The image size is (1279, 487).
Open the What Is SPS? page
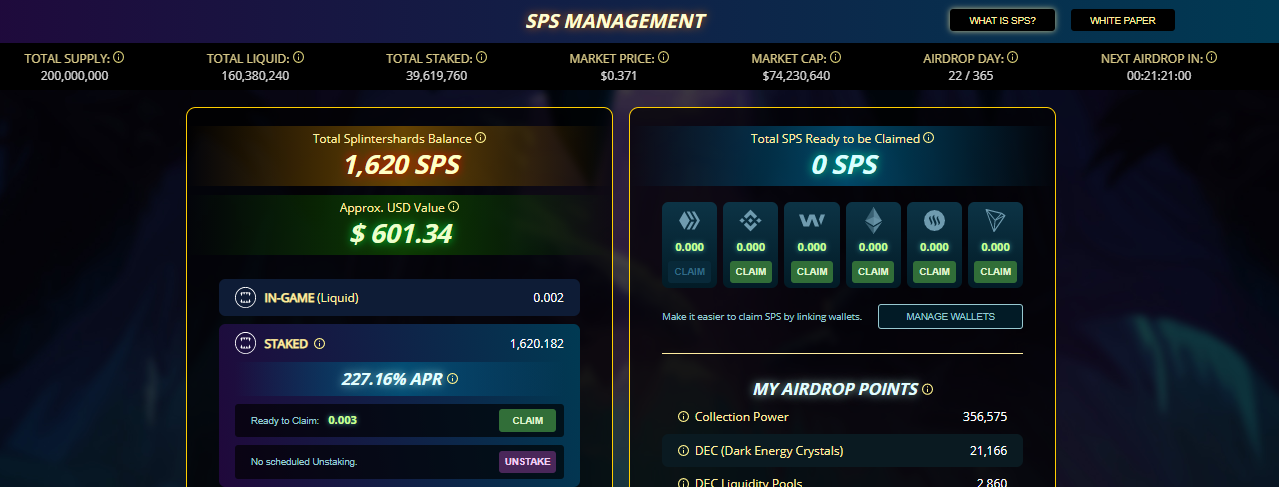click(x=1002, y=20)
